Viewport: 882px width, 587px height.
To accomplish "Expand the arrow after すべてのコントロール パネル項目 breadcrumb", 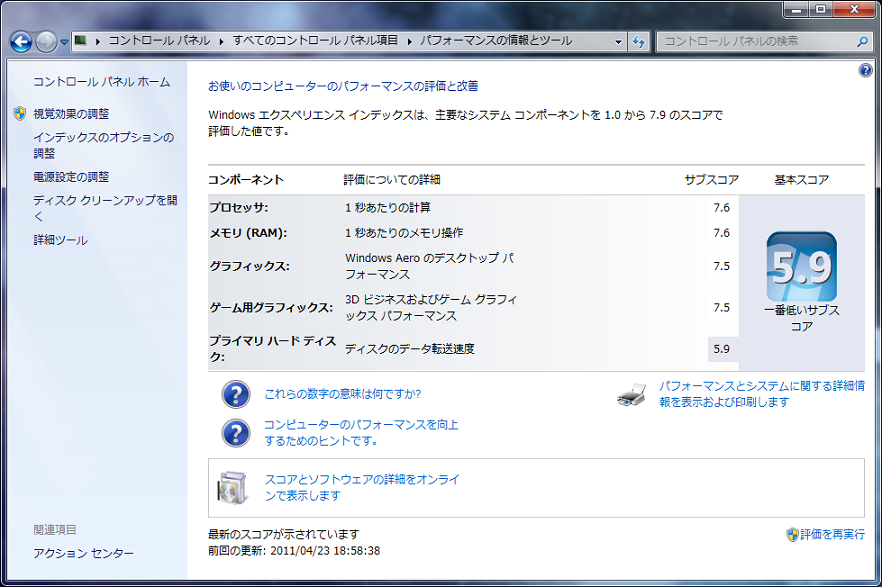I will coord(409,41).
